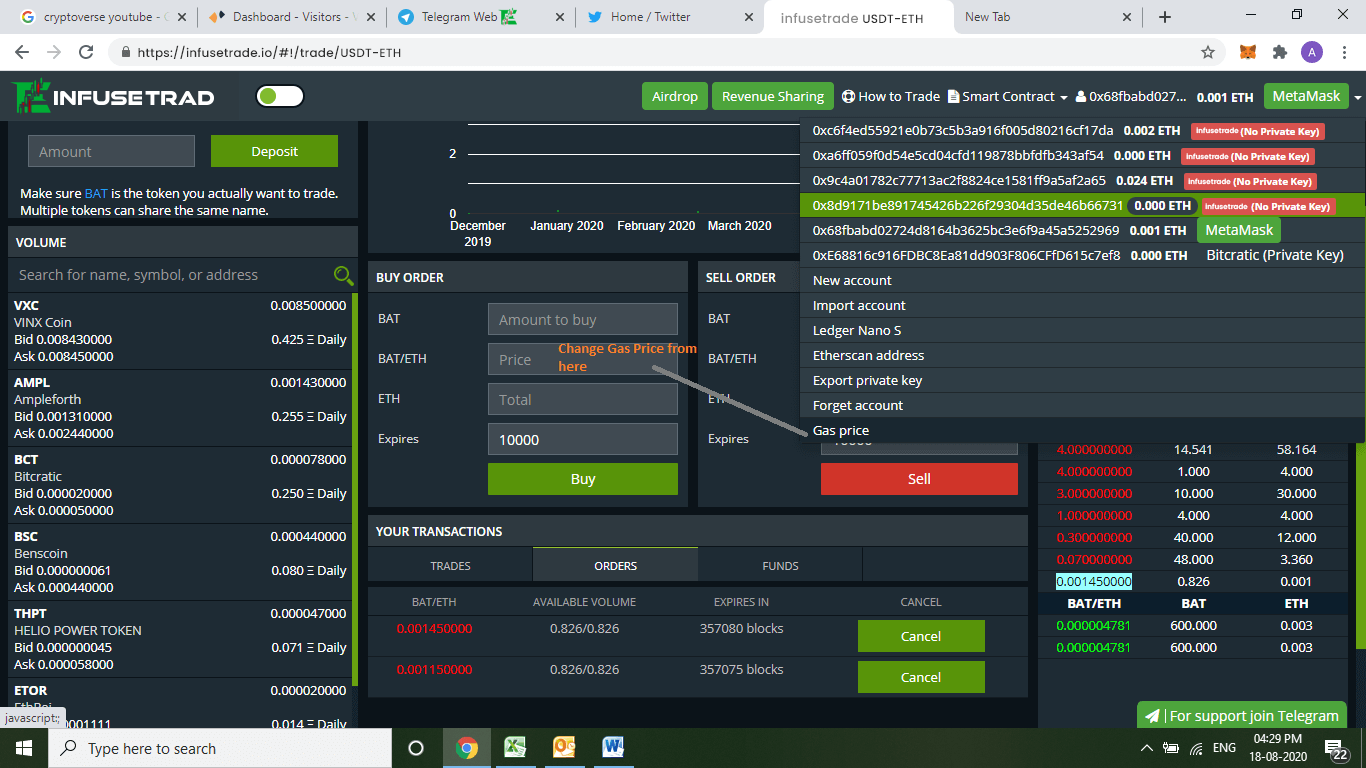
Task: Open the Gas price option
Action: (1083, 430)
